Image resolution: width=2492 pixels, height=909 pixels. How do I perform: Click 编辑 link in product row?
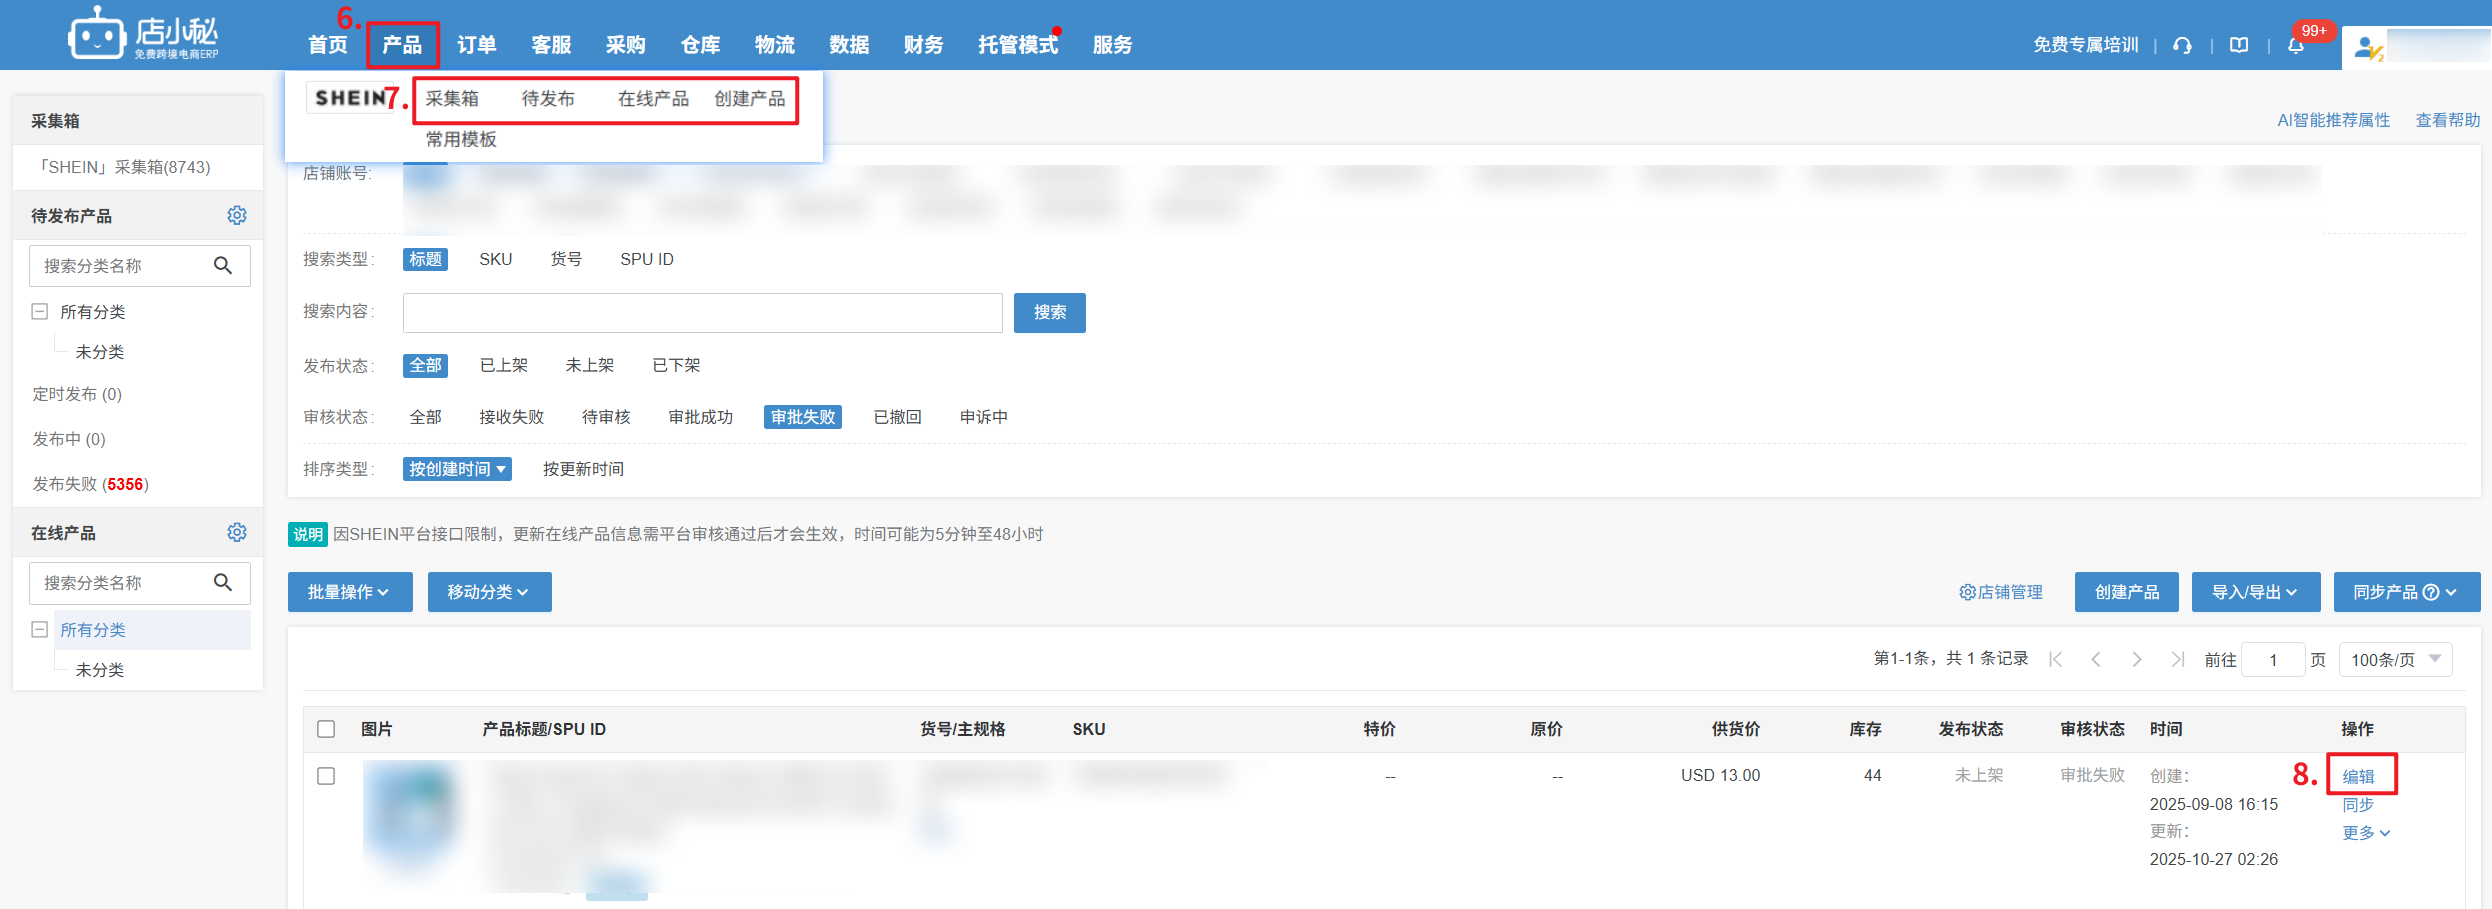[2358, 776]
